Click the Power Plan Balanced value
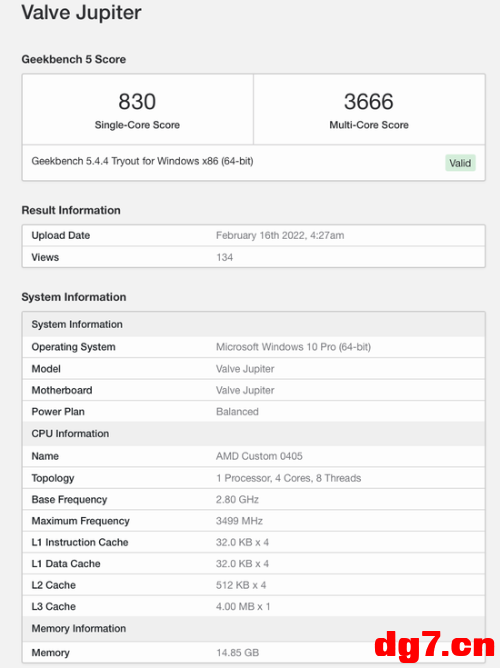Image resolution: width=500 pixels, height=668 pixels. [237, 412]
